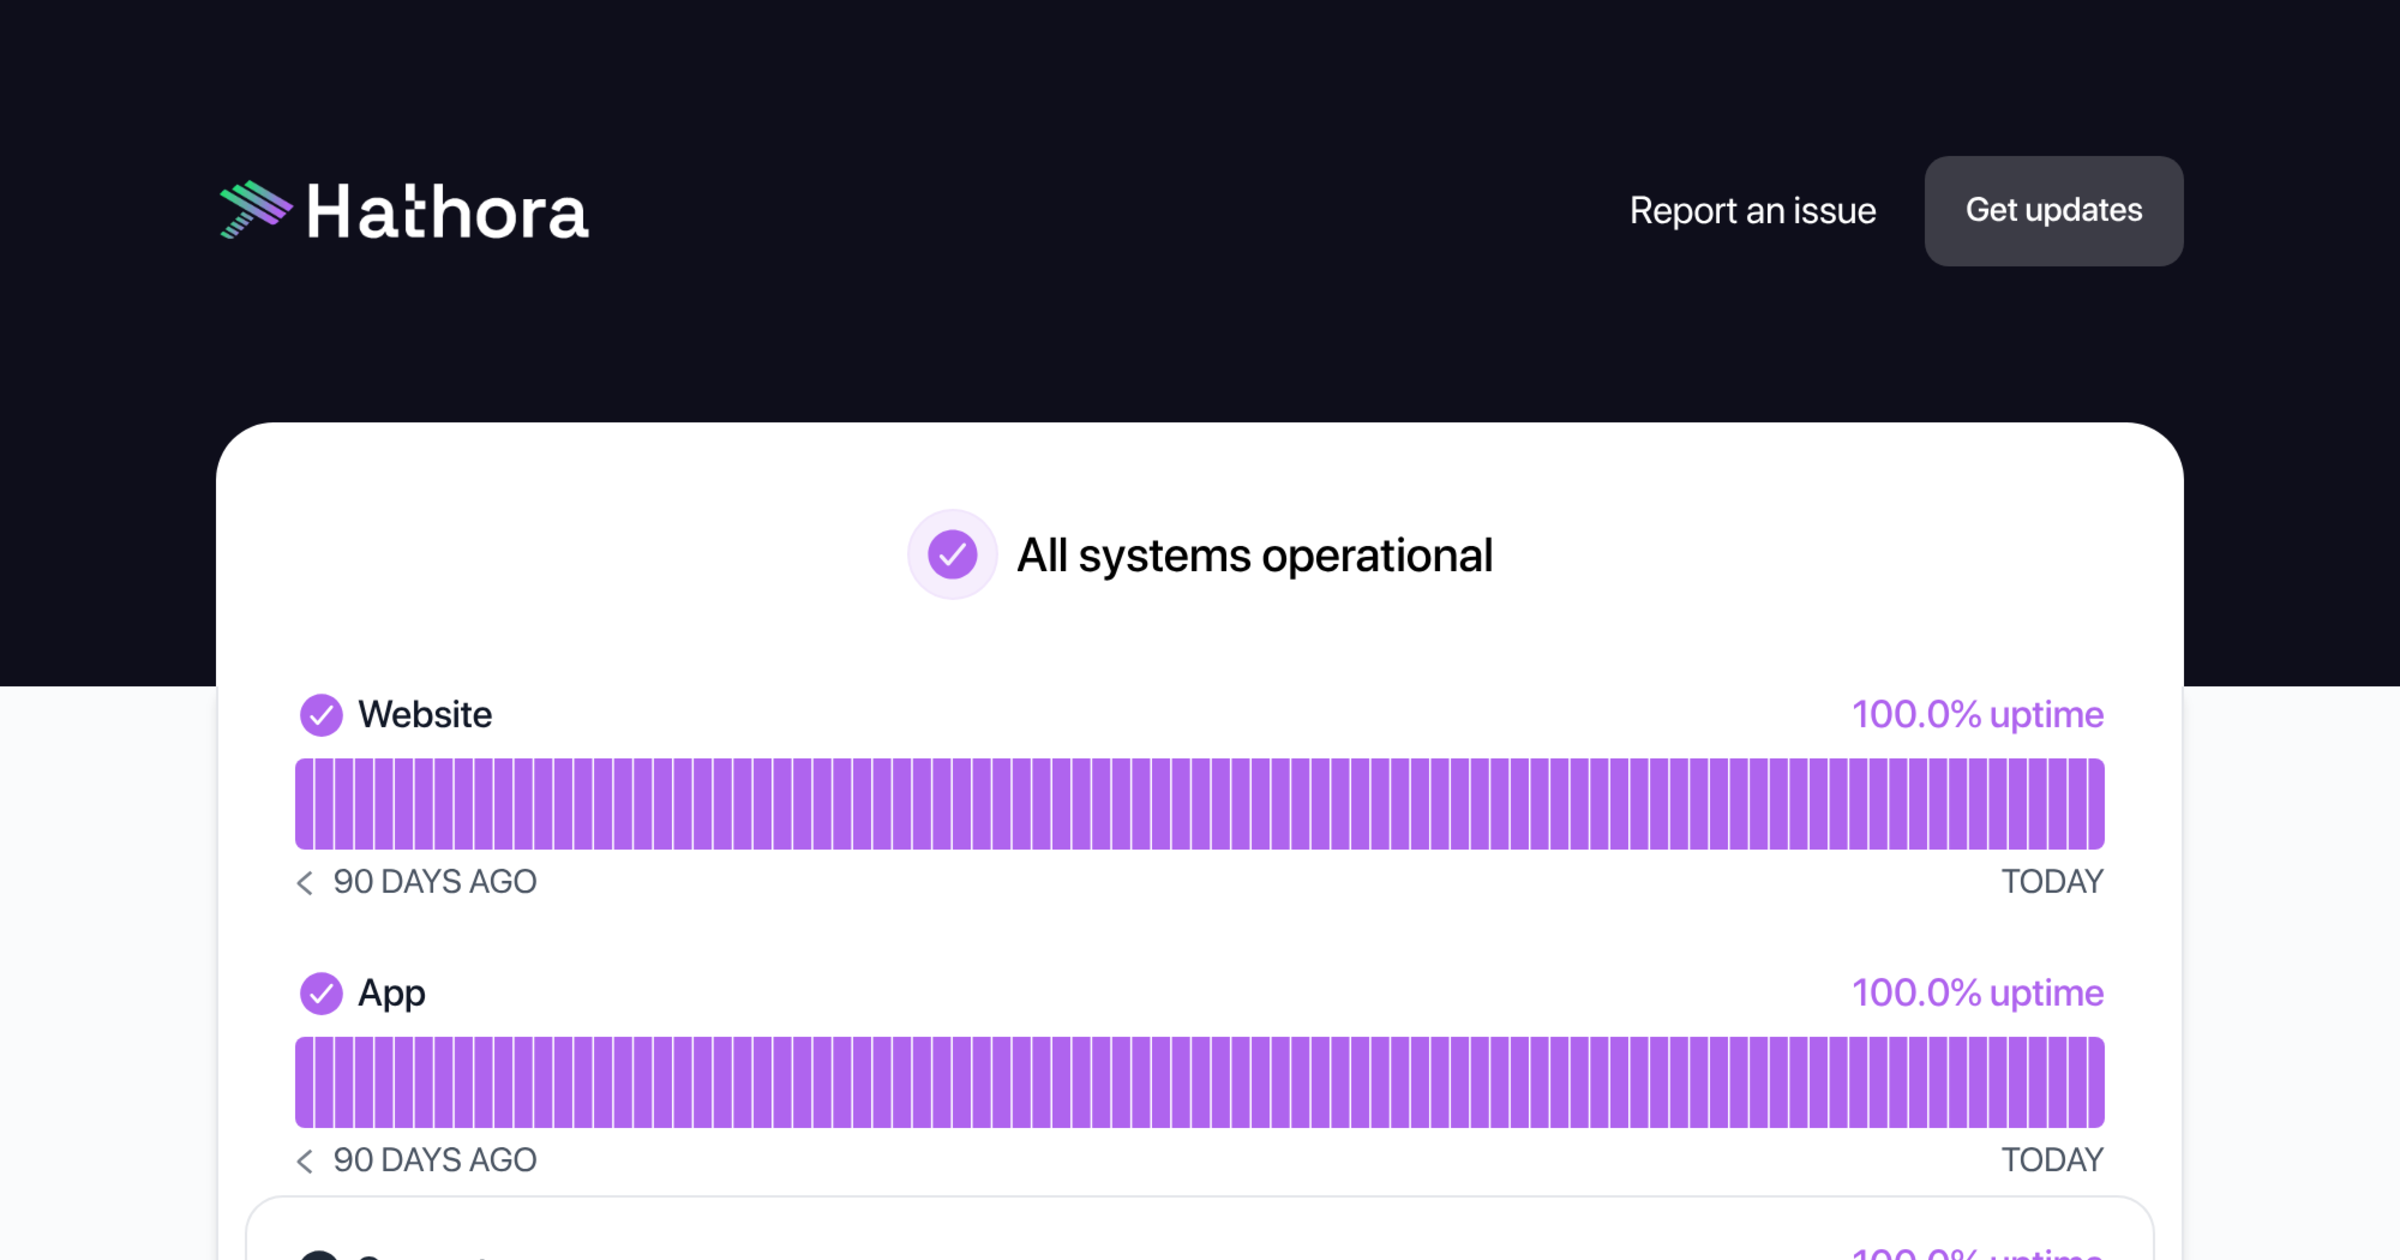Click the Website status checkmark icon
Image resolution: width=2400 pixels, height=1260 pixels.
321,715
